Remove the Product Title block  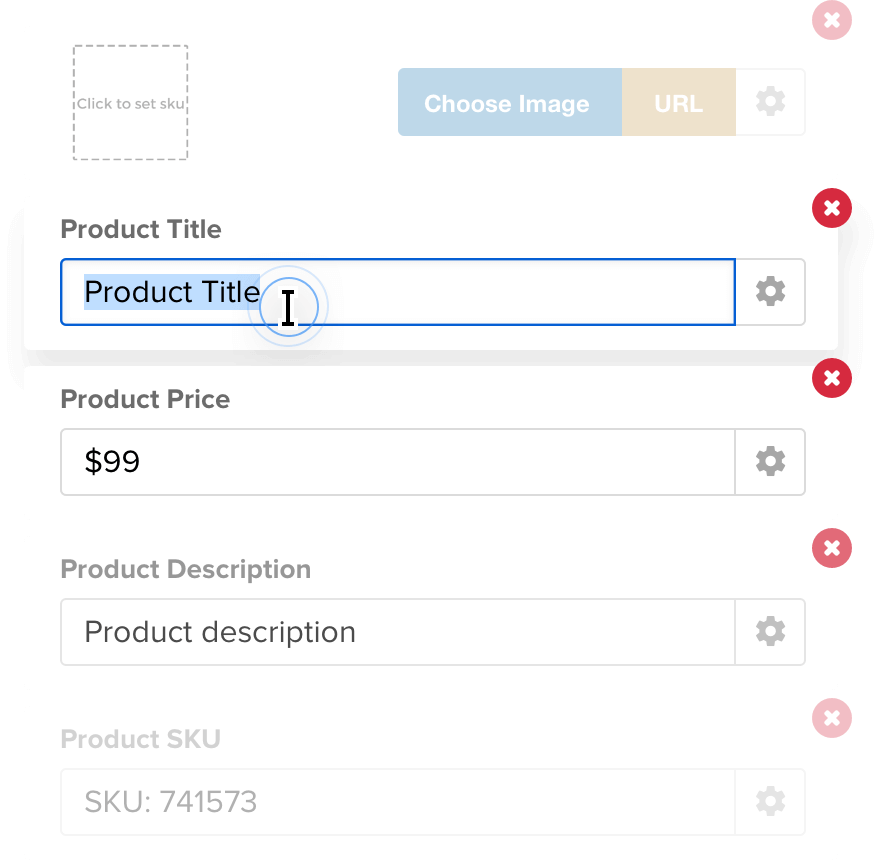point(832,208)
